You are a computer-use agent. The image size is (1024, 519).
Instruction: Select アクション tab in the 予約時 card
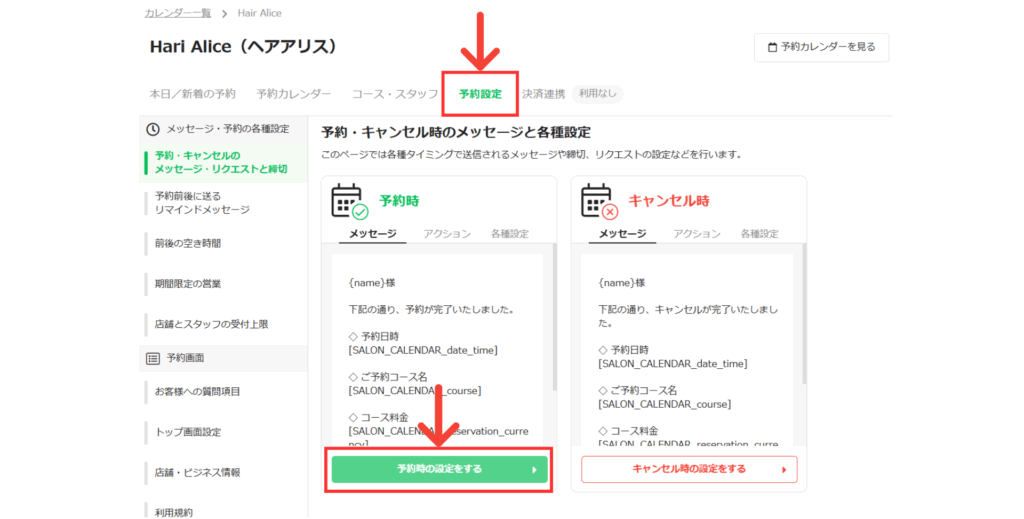click(447, 234)
